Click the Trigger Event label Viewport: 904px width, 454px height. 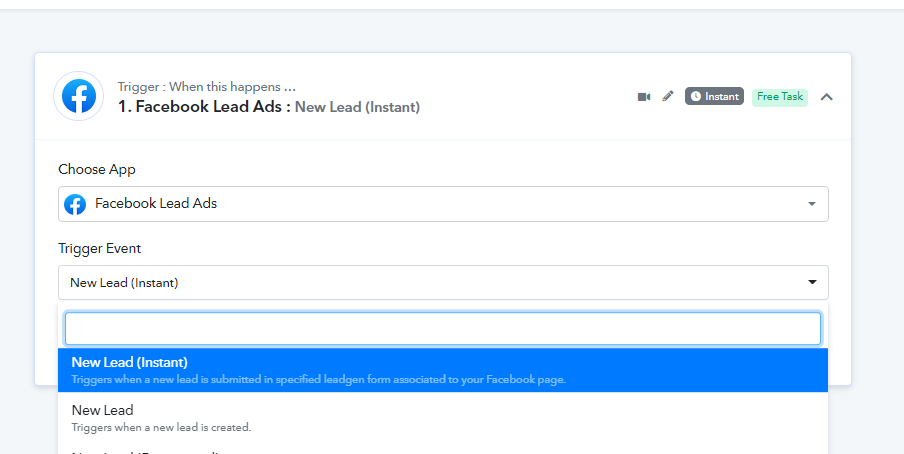point(99,249)
